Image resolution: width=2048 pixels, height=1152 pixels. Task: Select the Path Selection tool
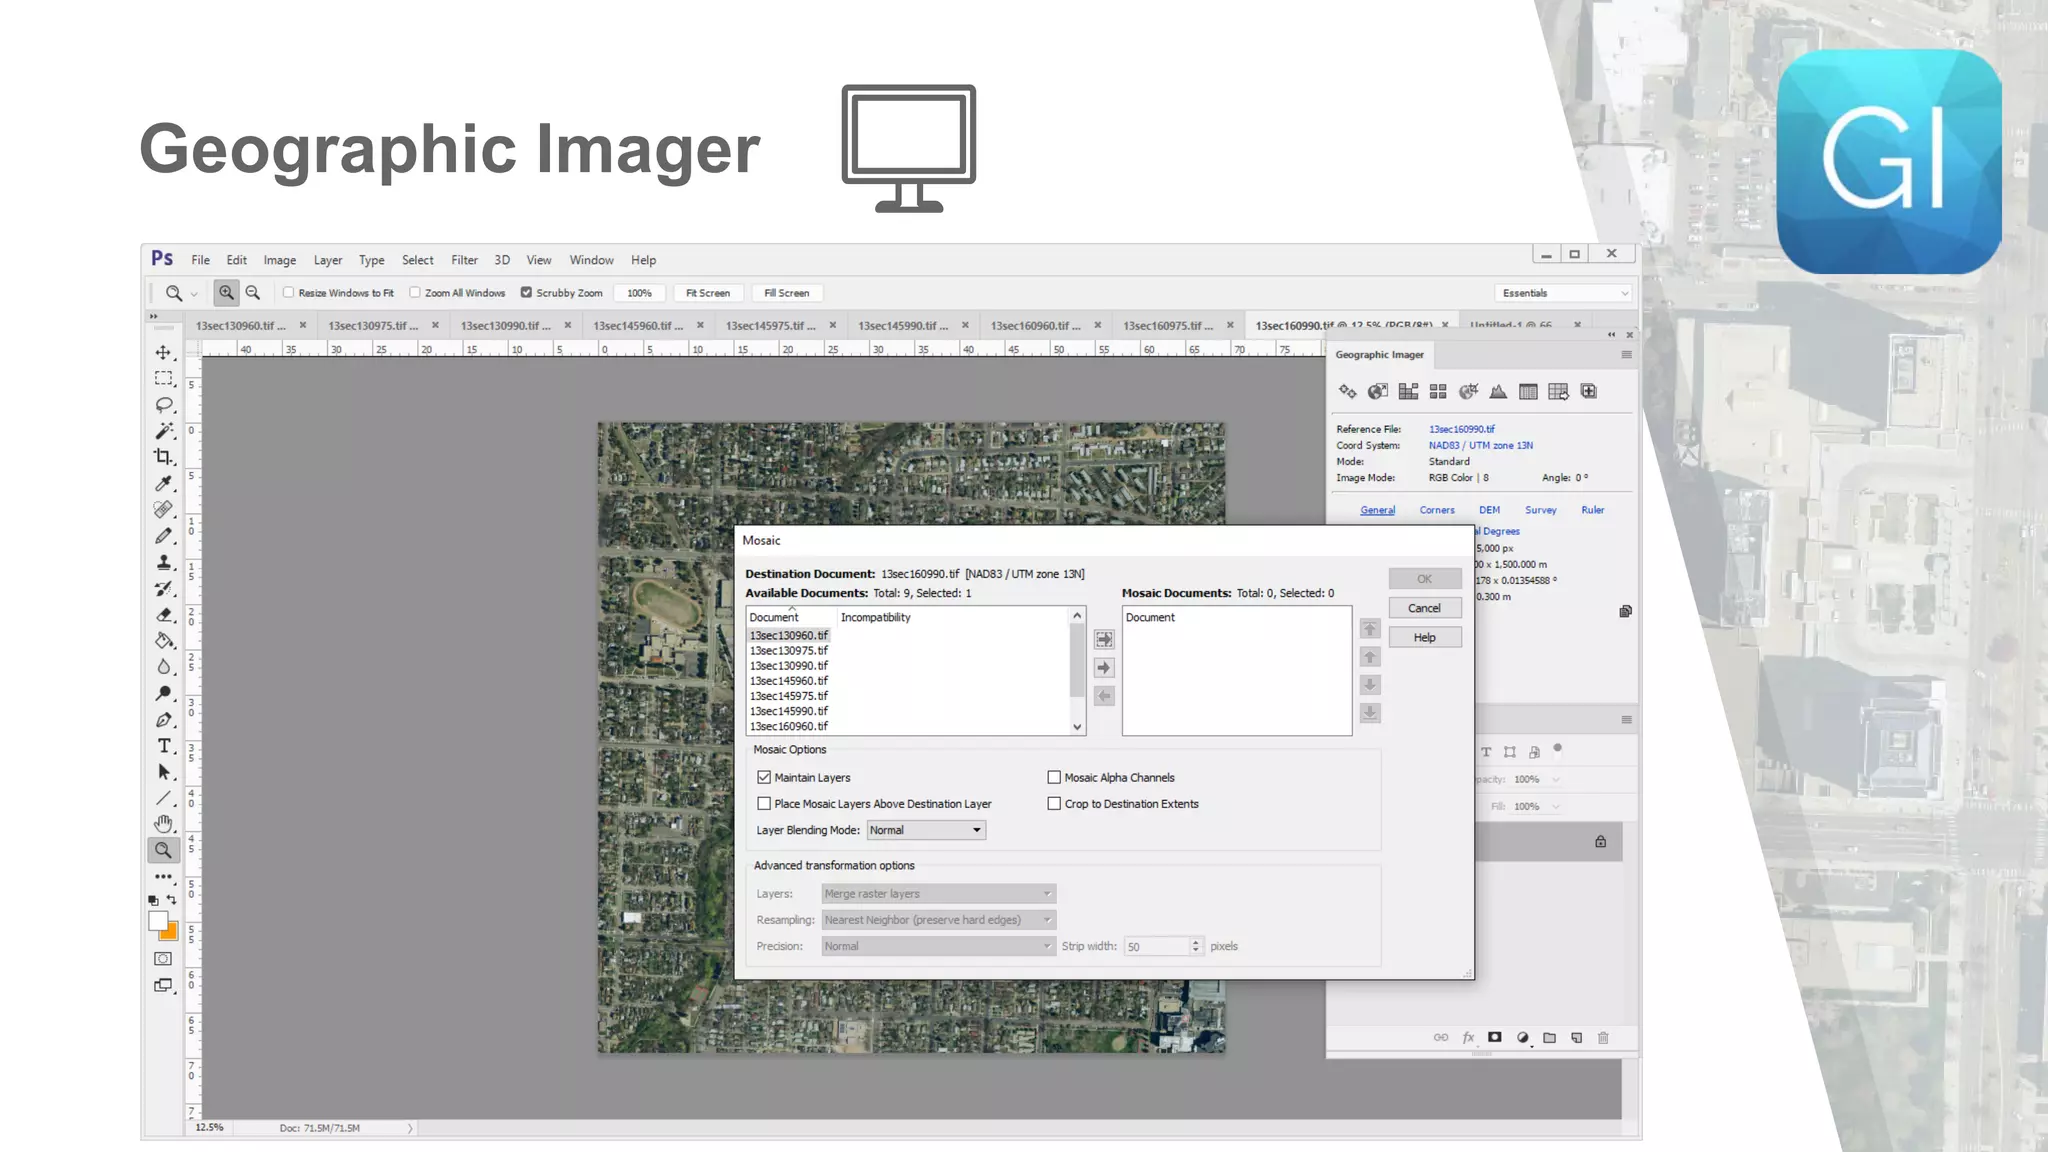pyautogui.click(x=163, y=772)
